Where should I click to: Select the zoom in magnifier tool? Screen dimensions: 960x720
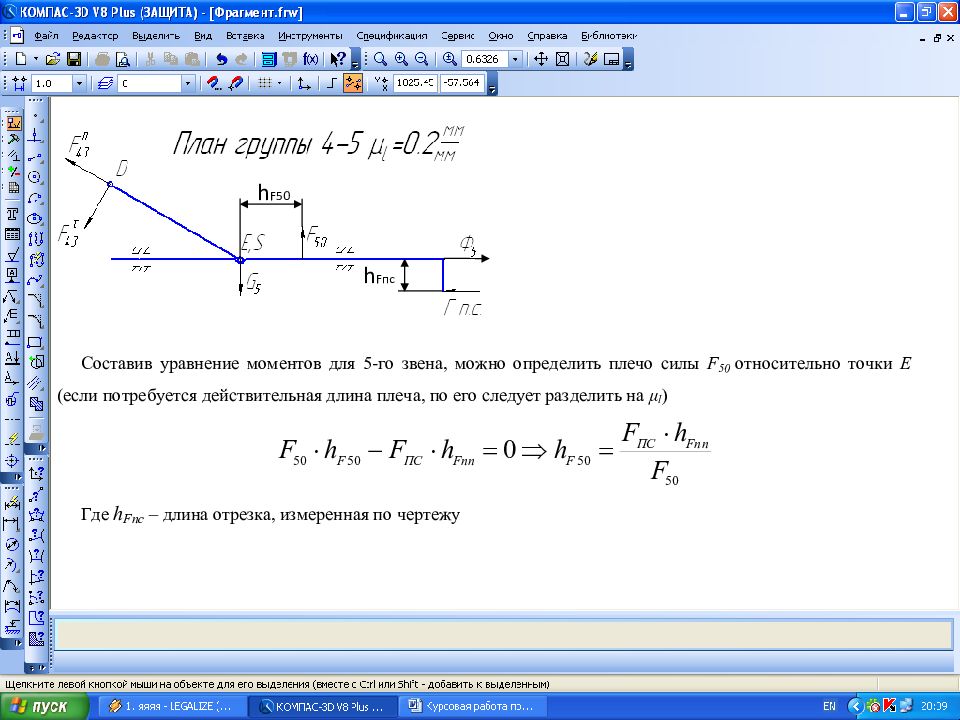coord(401,59)
